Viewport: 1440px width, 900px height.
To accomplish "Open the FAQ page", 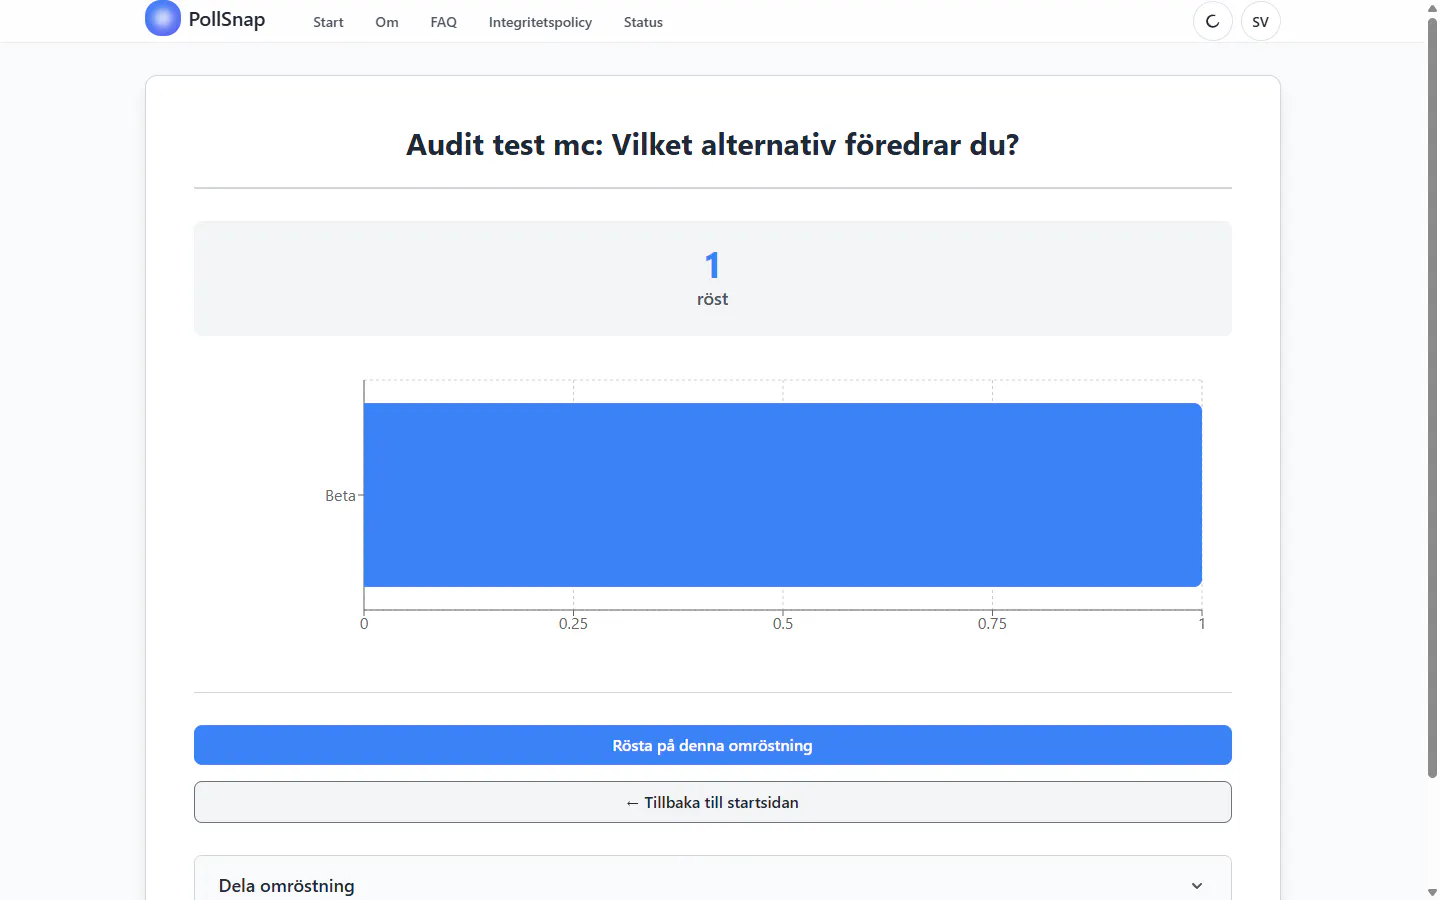I will (444, 22).
